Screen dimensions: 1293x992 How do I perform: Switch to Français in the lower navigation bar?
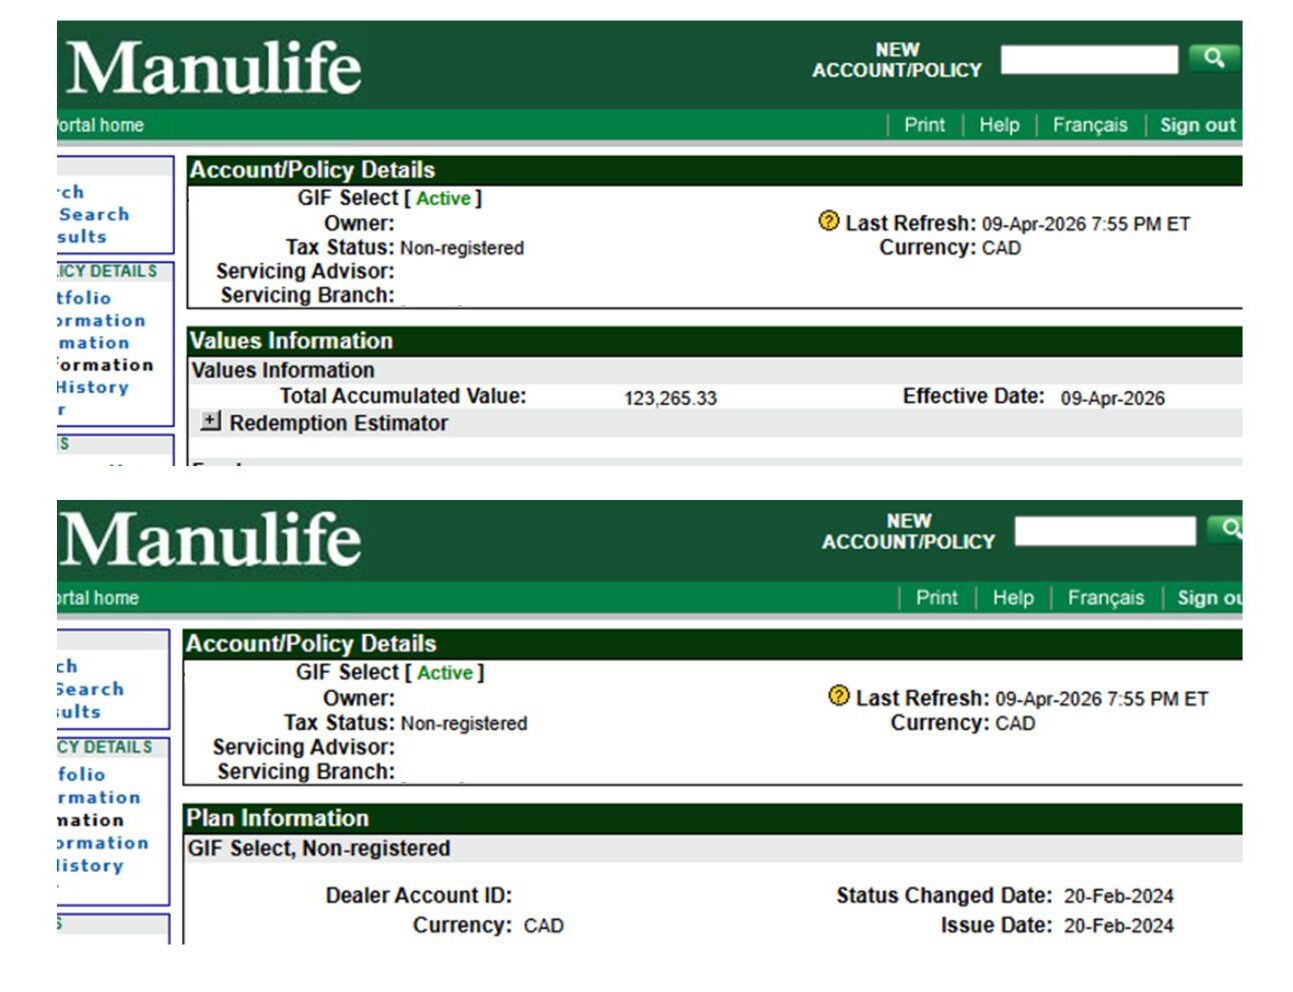(x=1105, y=598)
